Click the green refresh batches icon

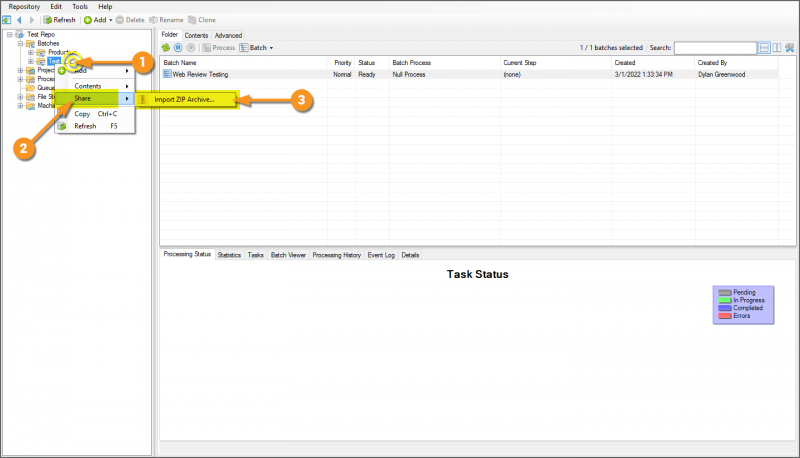click(166, 47)
